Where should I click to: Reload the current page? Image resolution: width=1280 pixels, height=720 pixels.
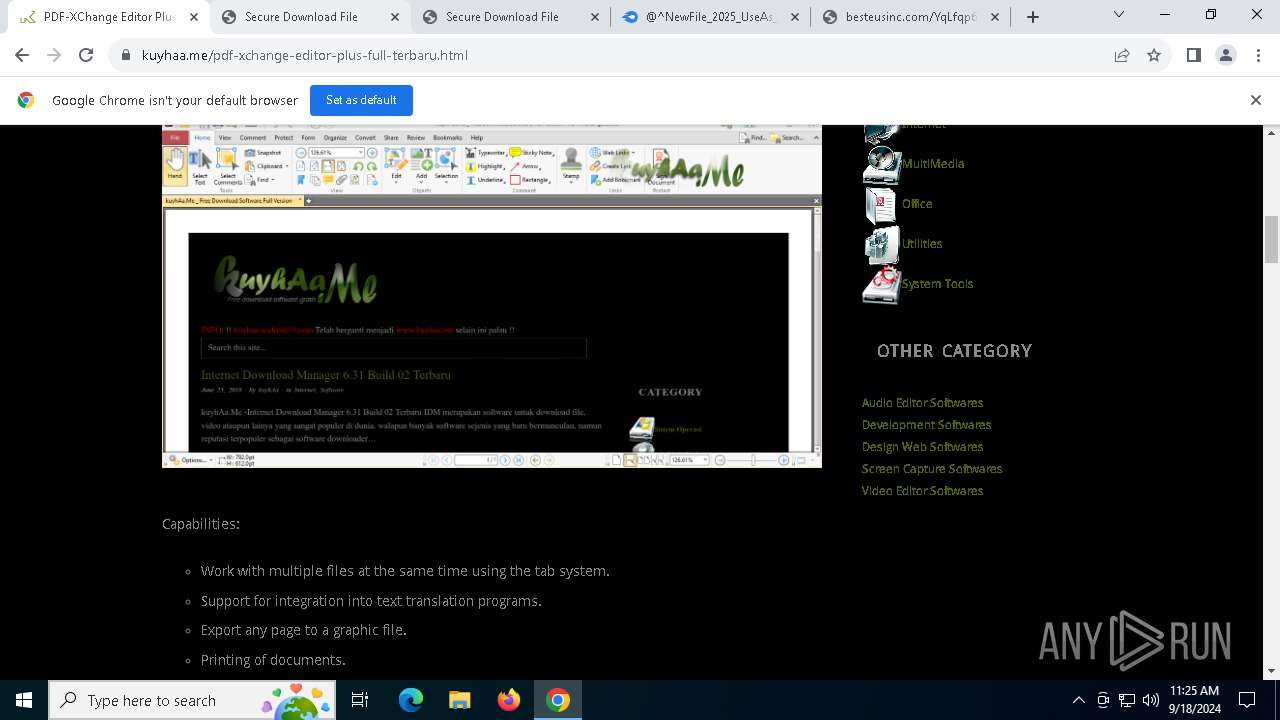point(86,55)
